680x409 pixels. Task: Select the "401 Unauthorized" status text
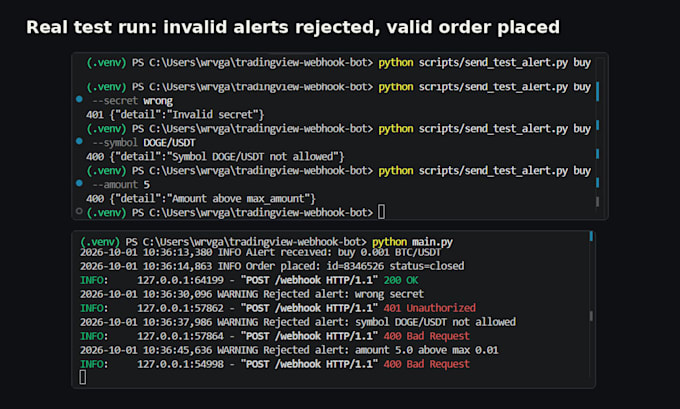(x=429, y=308)
